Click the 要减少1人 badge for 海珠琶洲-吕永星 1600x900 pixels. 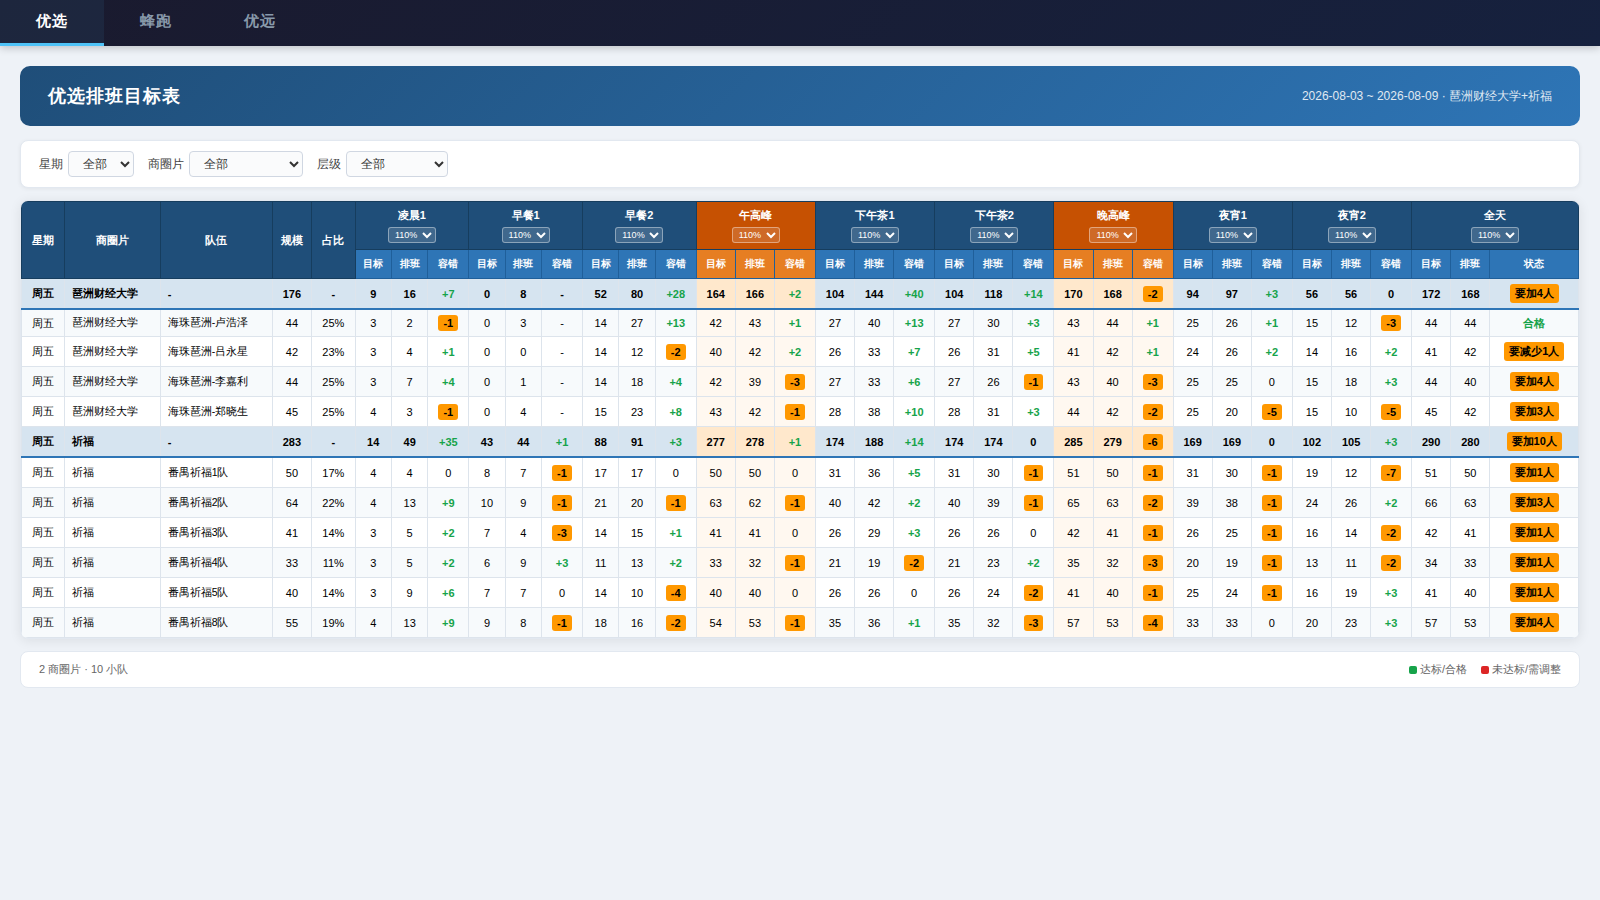click(x=1534, y=352)
